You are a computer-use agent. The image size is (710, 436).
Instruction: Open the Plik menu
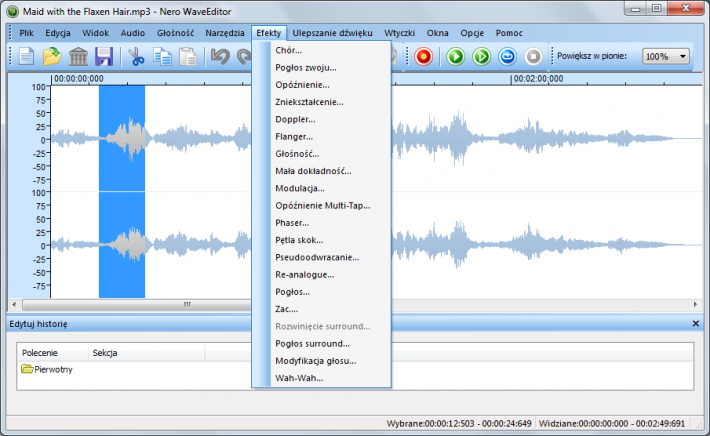(x=26, y=33)
